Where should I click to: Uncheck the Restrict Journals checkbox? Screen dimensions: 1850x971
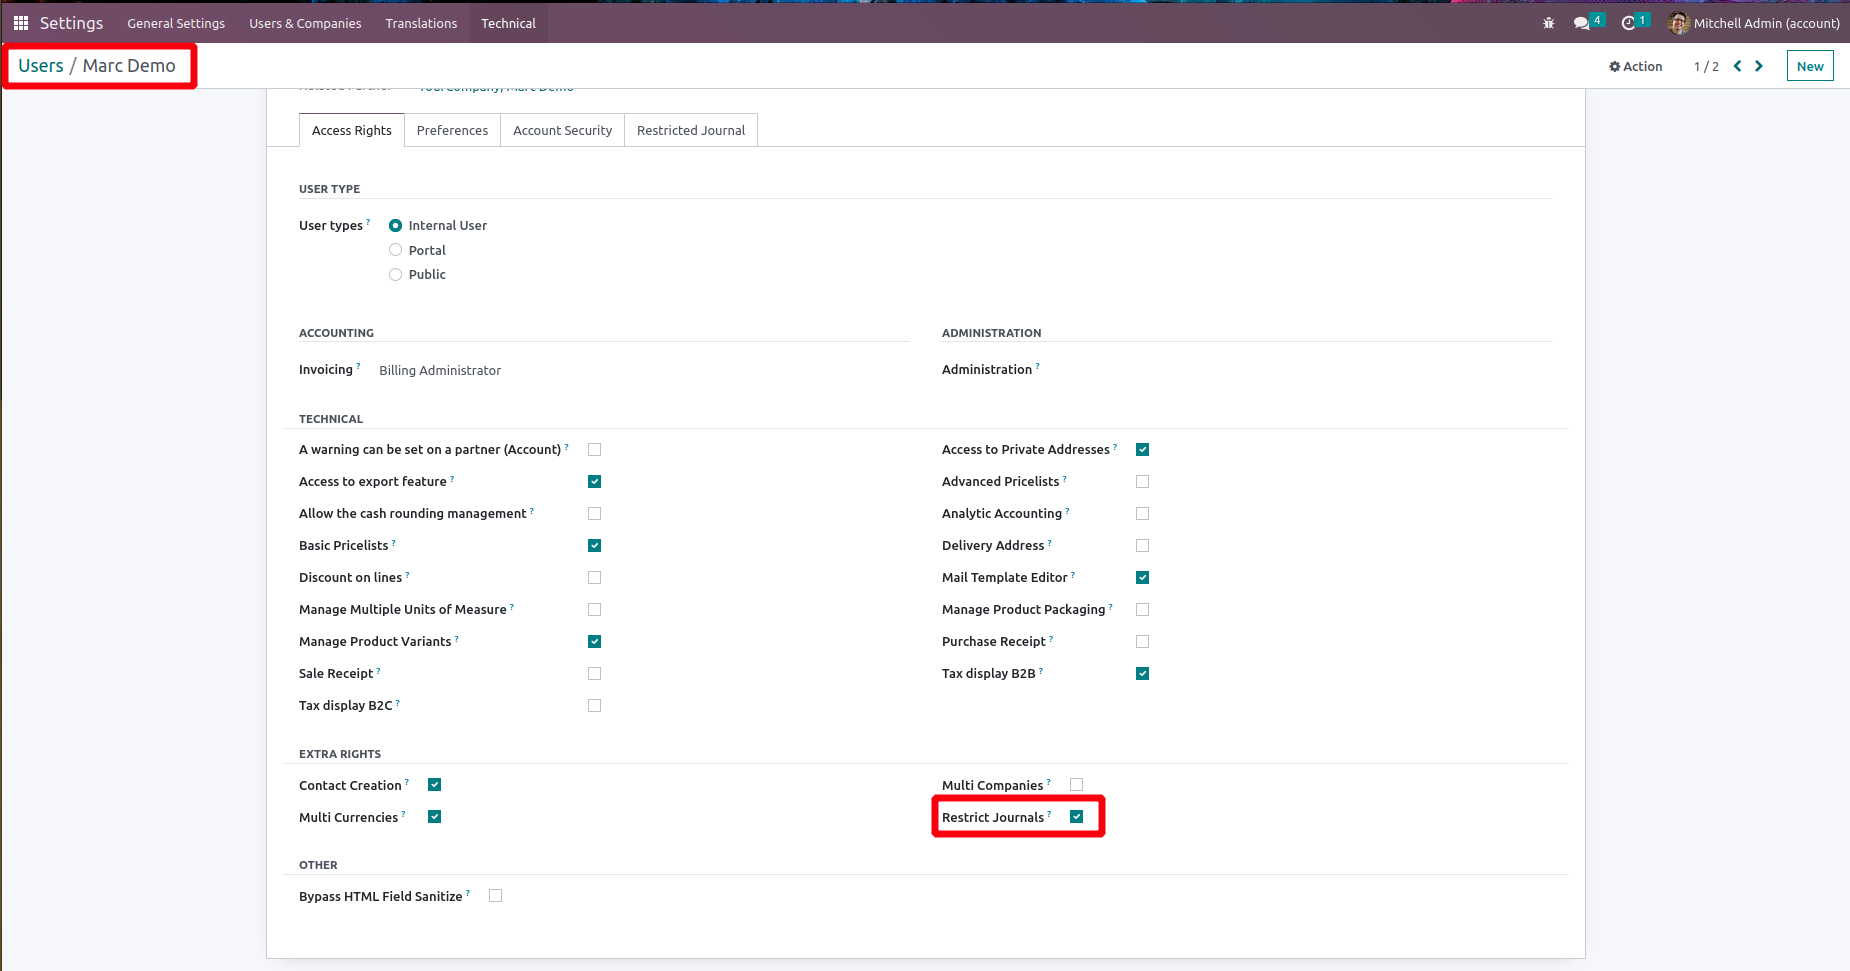1076,817
